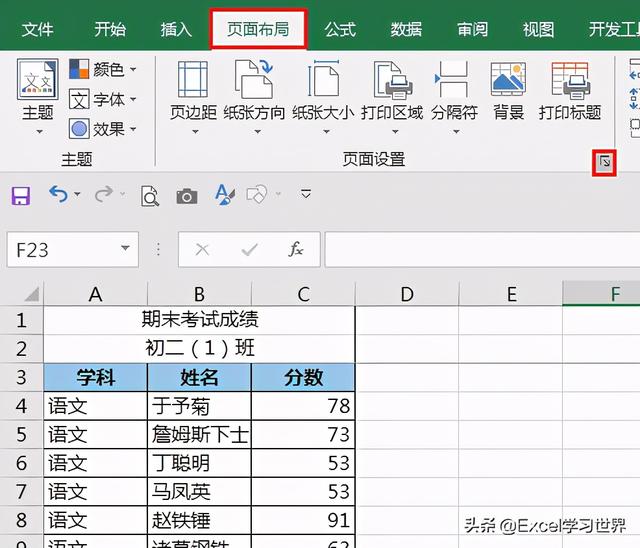
Task: Expand the Undo history dropdown arrow
Action: coord(78,194)
